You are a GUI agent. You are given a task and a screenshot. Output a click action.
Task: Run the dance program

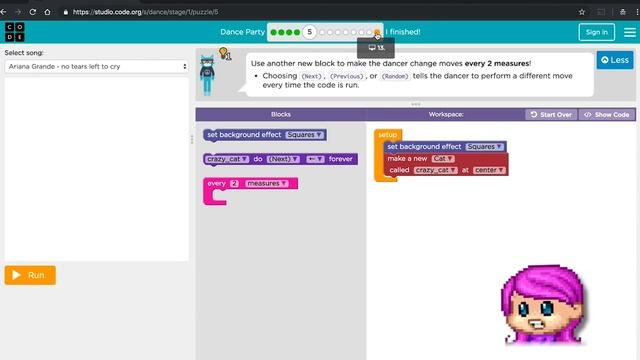tap(30, 275)
